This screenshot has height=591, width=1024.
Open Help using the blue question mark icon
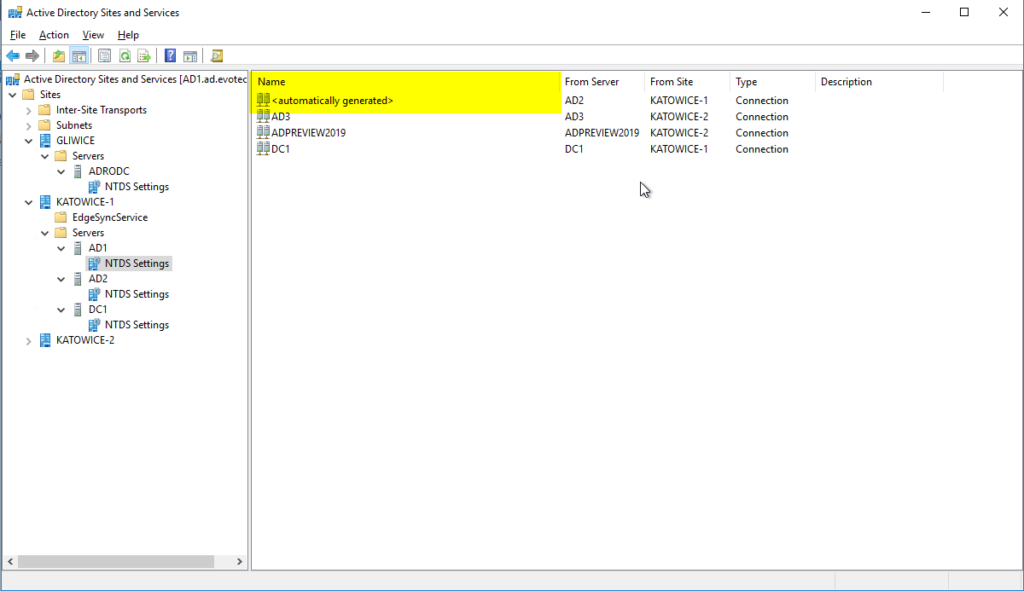(x=169, y=55)
